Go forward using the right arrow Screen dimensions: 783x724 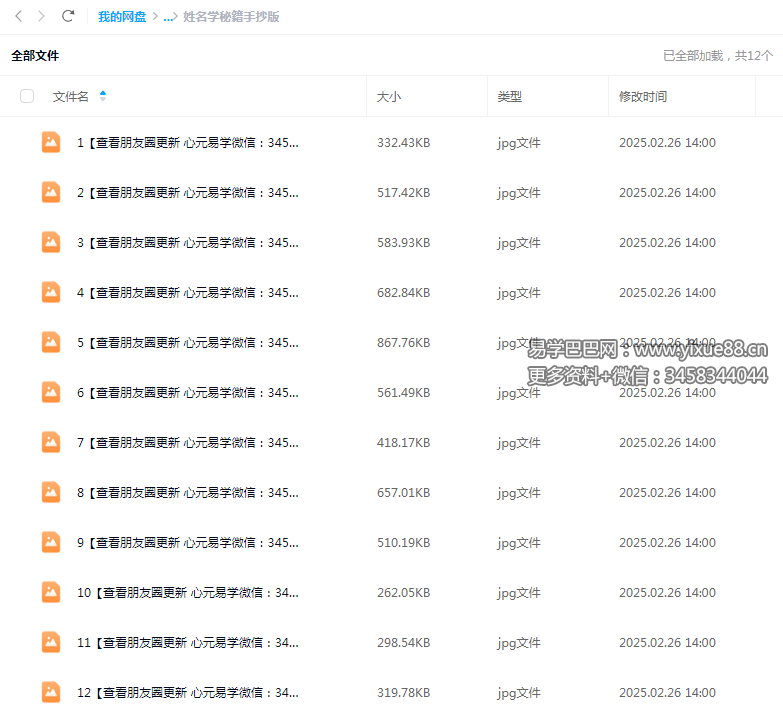pyautogui.click(x=41, y=16)
